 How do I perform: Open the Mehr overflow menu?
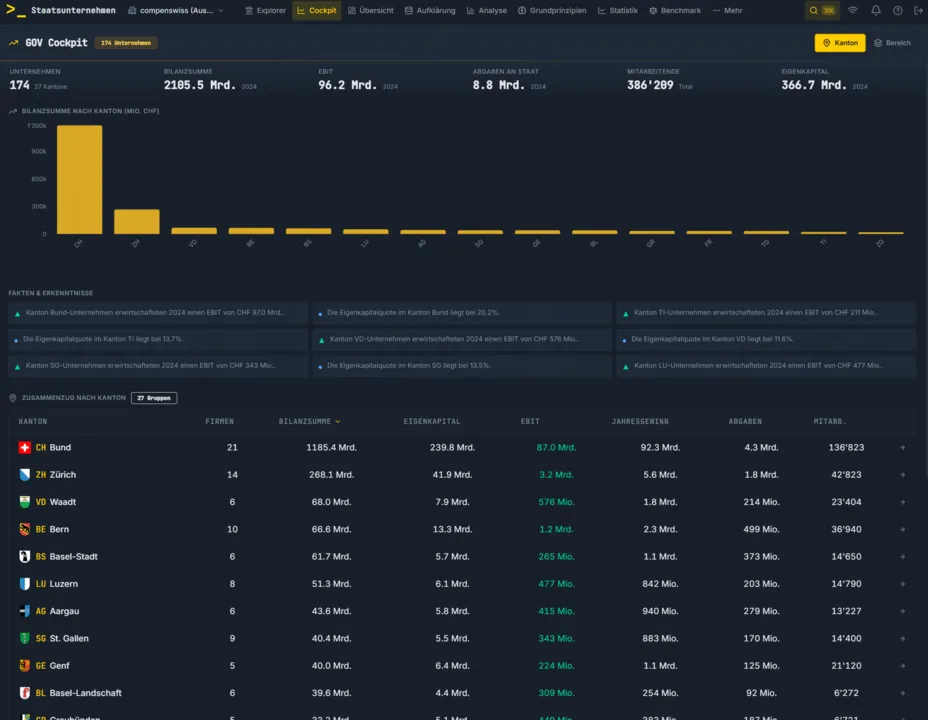click(x=727, y=11)
